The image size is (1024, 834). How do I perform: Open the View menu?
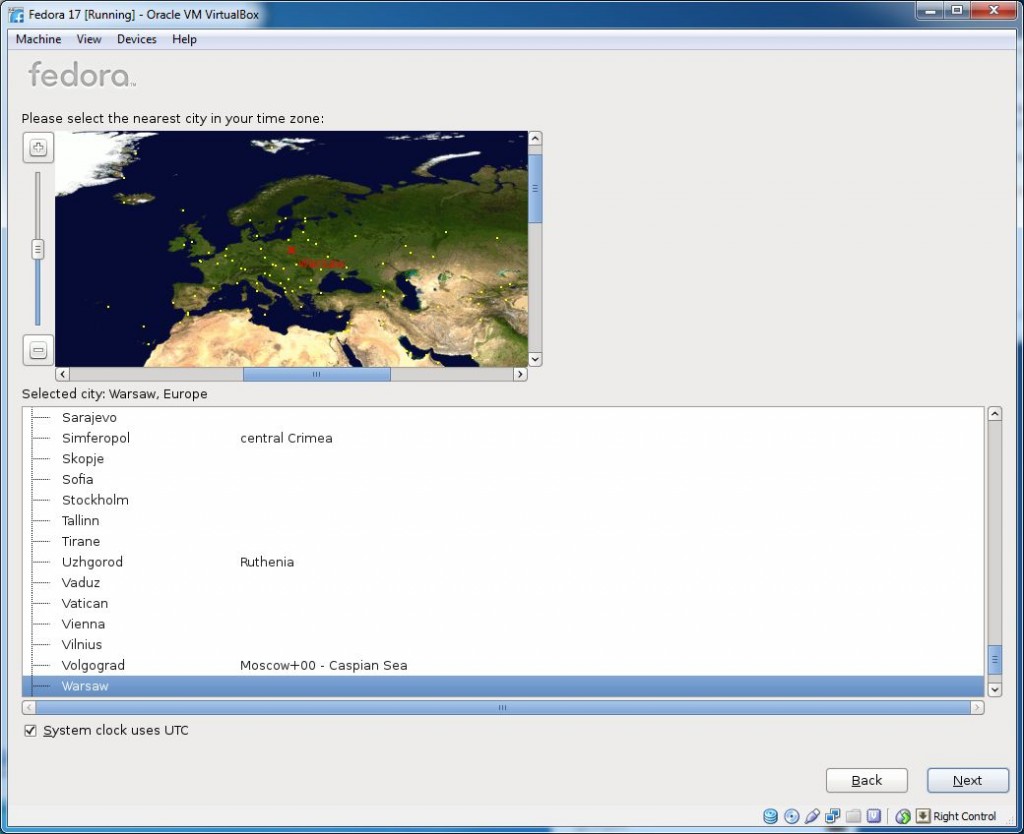[x=89, y=39]
